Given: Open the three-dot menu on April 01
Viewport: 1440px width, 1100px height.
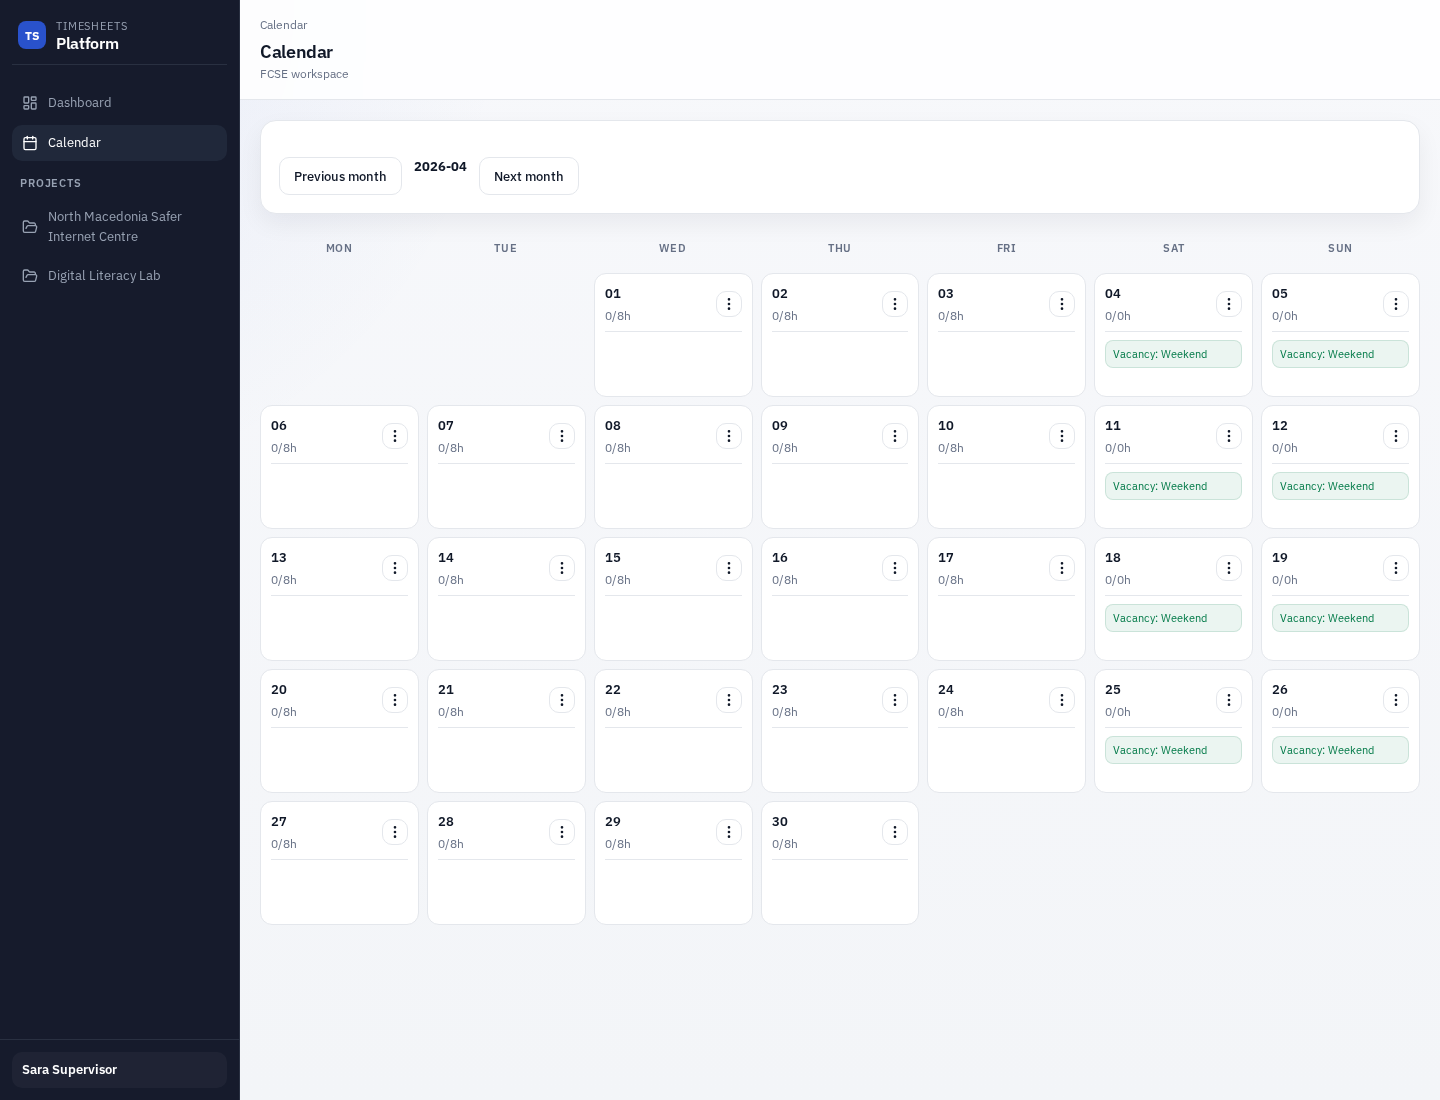Looking at the screenshot, I should 729,304.
